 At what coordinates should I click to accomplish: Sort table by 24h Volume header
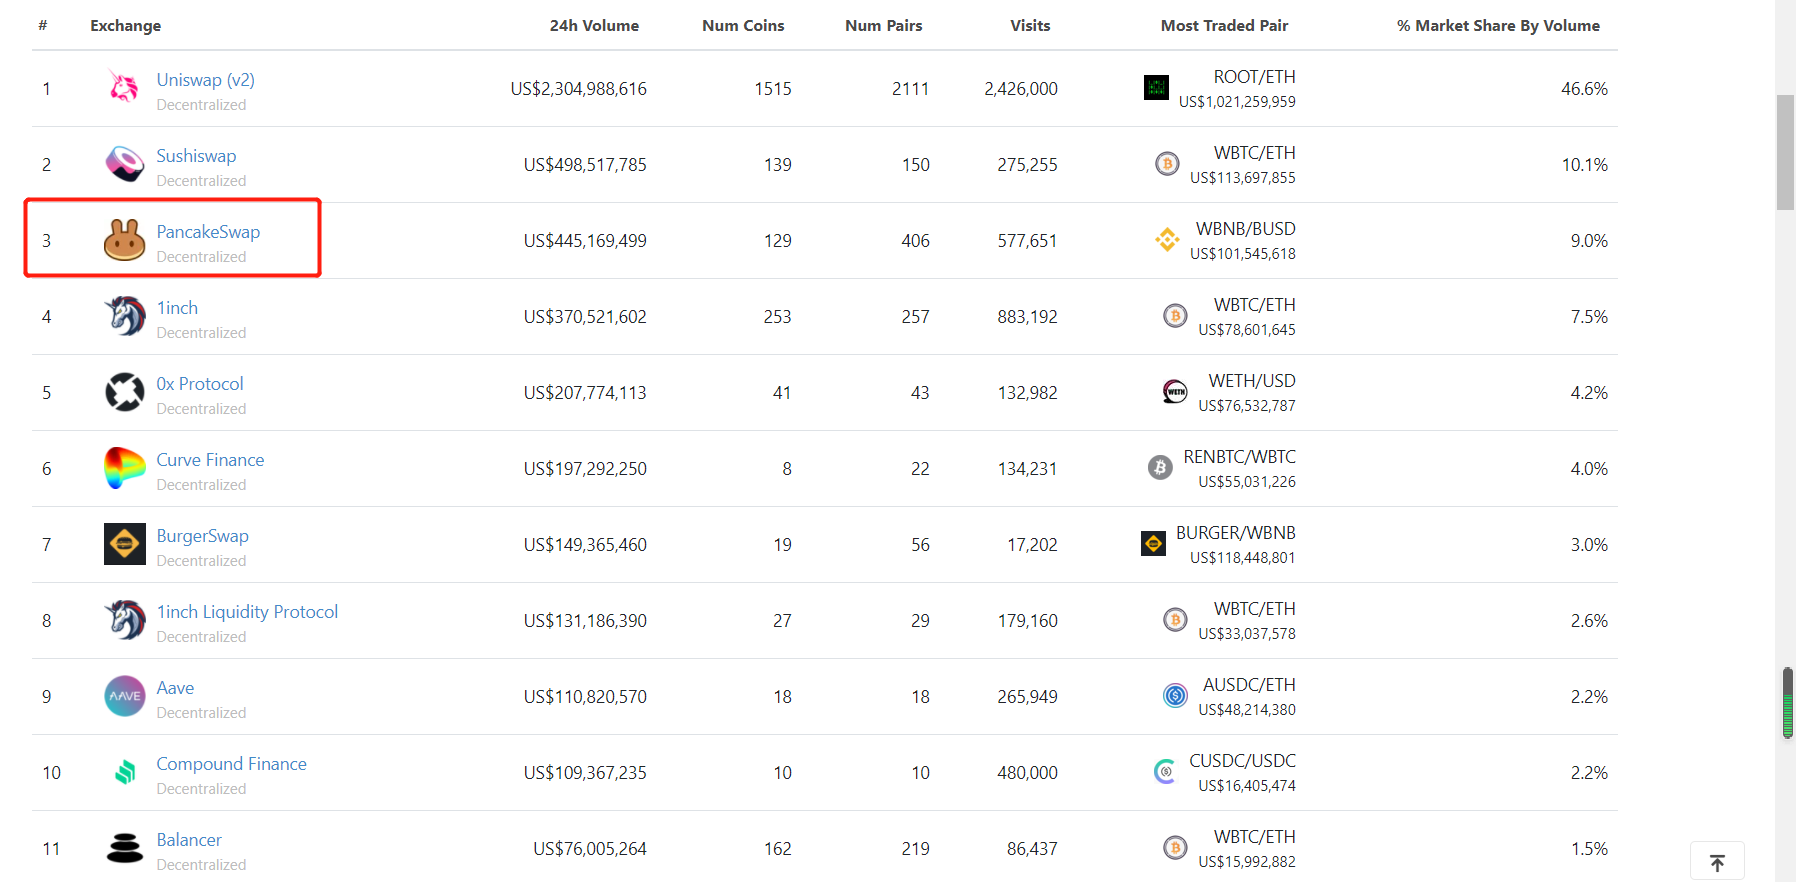(594, 26)
